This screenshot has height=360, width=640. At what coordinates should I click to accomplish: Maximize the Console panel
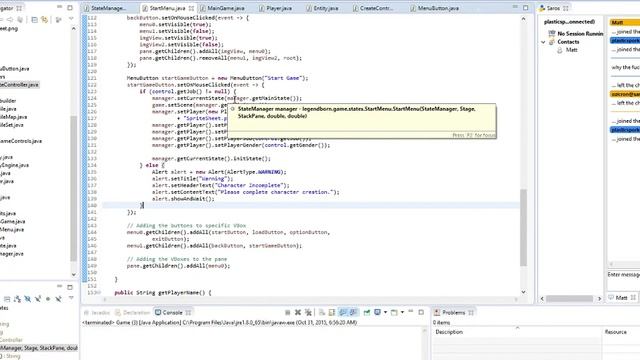tap(421, 312)
